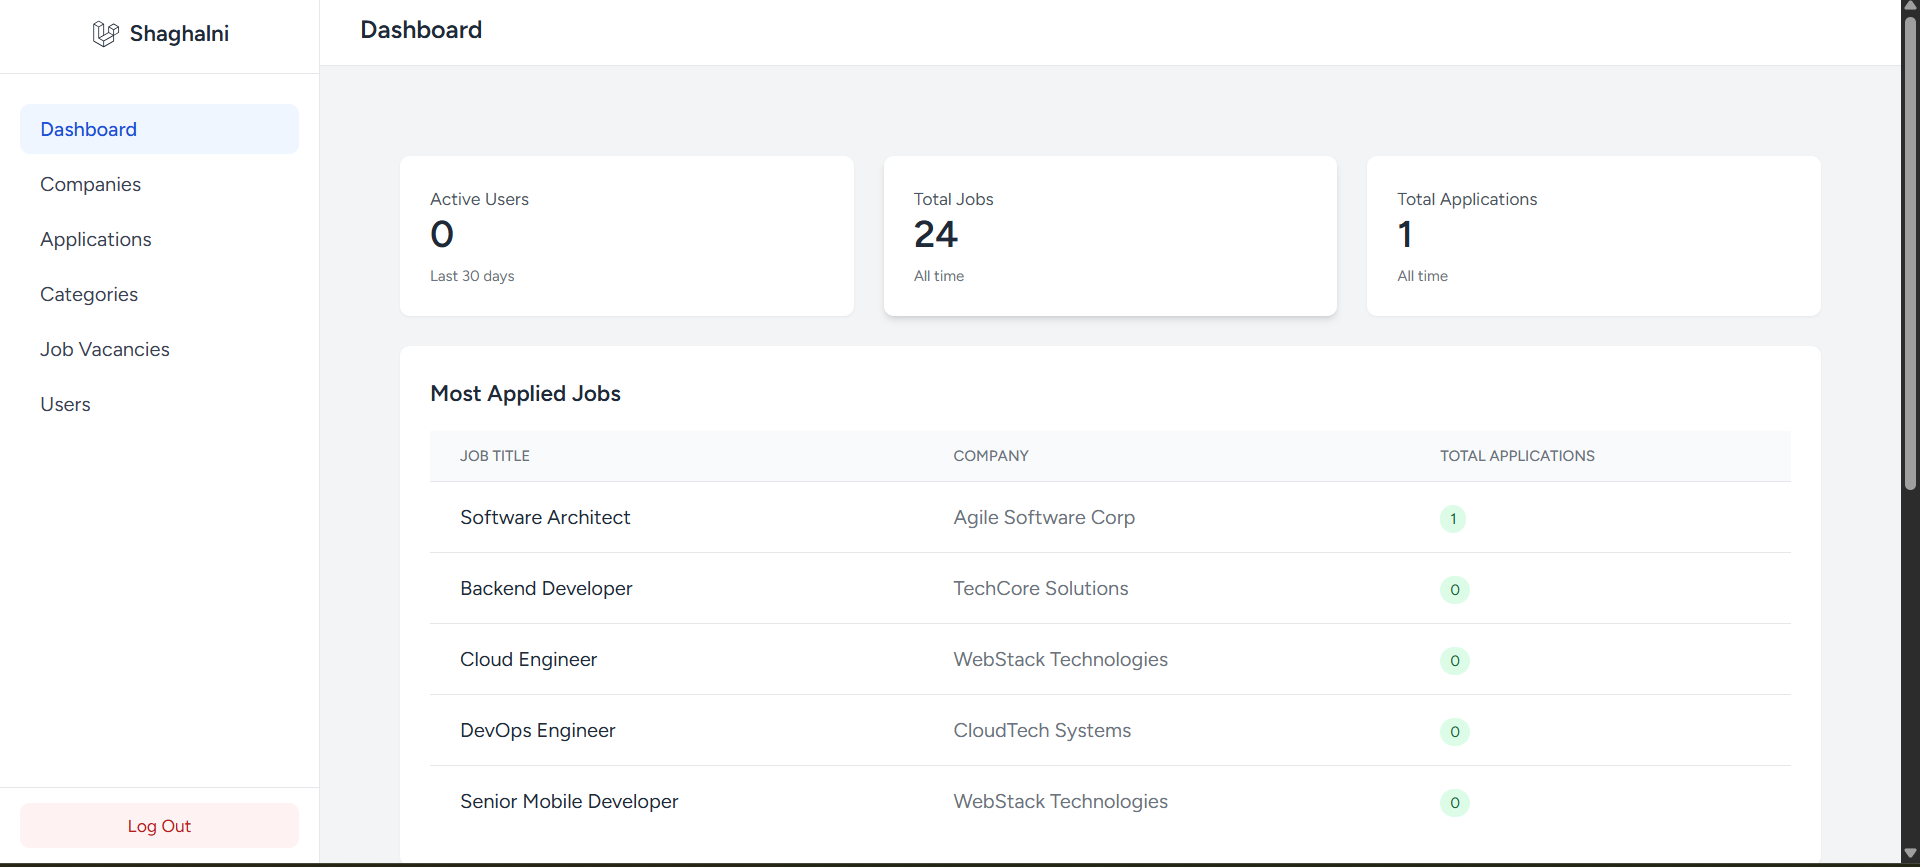Screen dimensions: 1920x867
Task: Select the Backend Developer job title
Action: 546,588
